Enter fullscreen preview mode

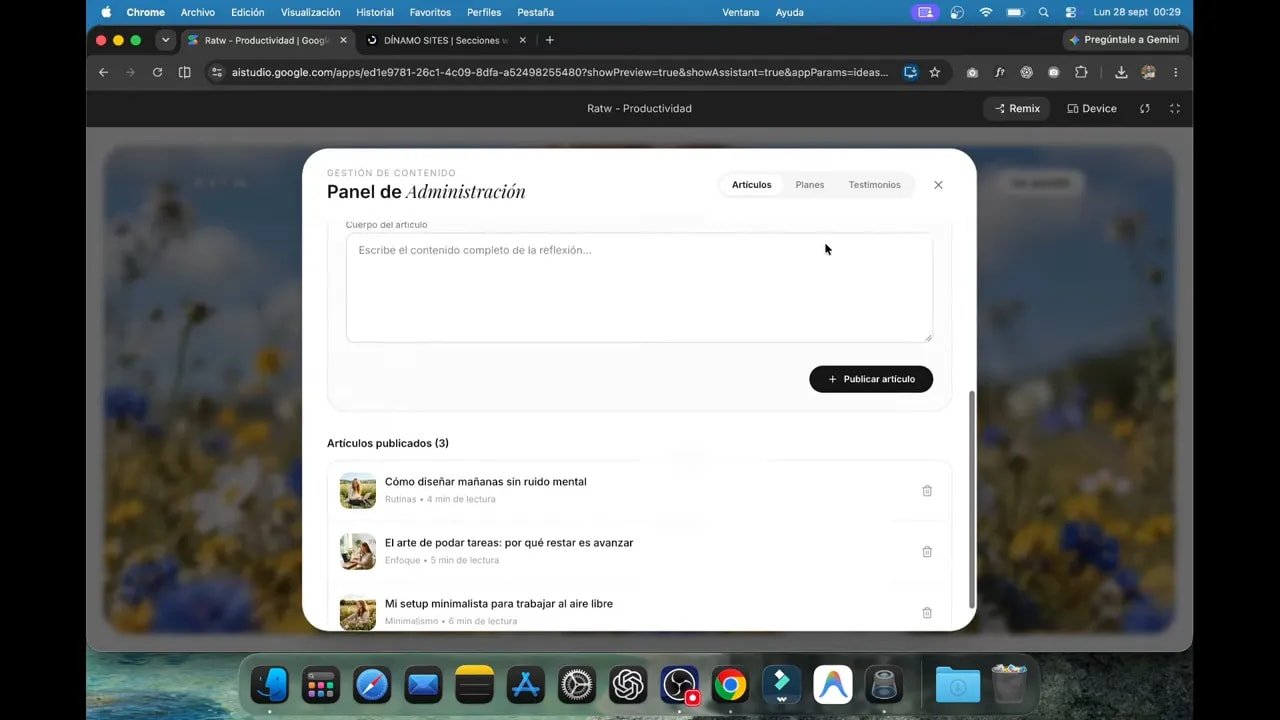click(1175, 108)
